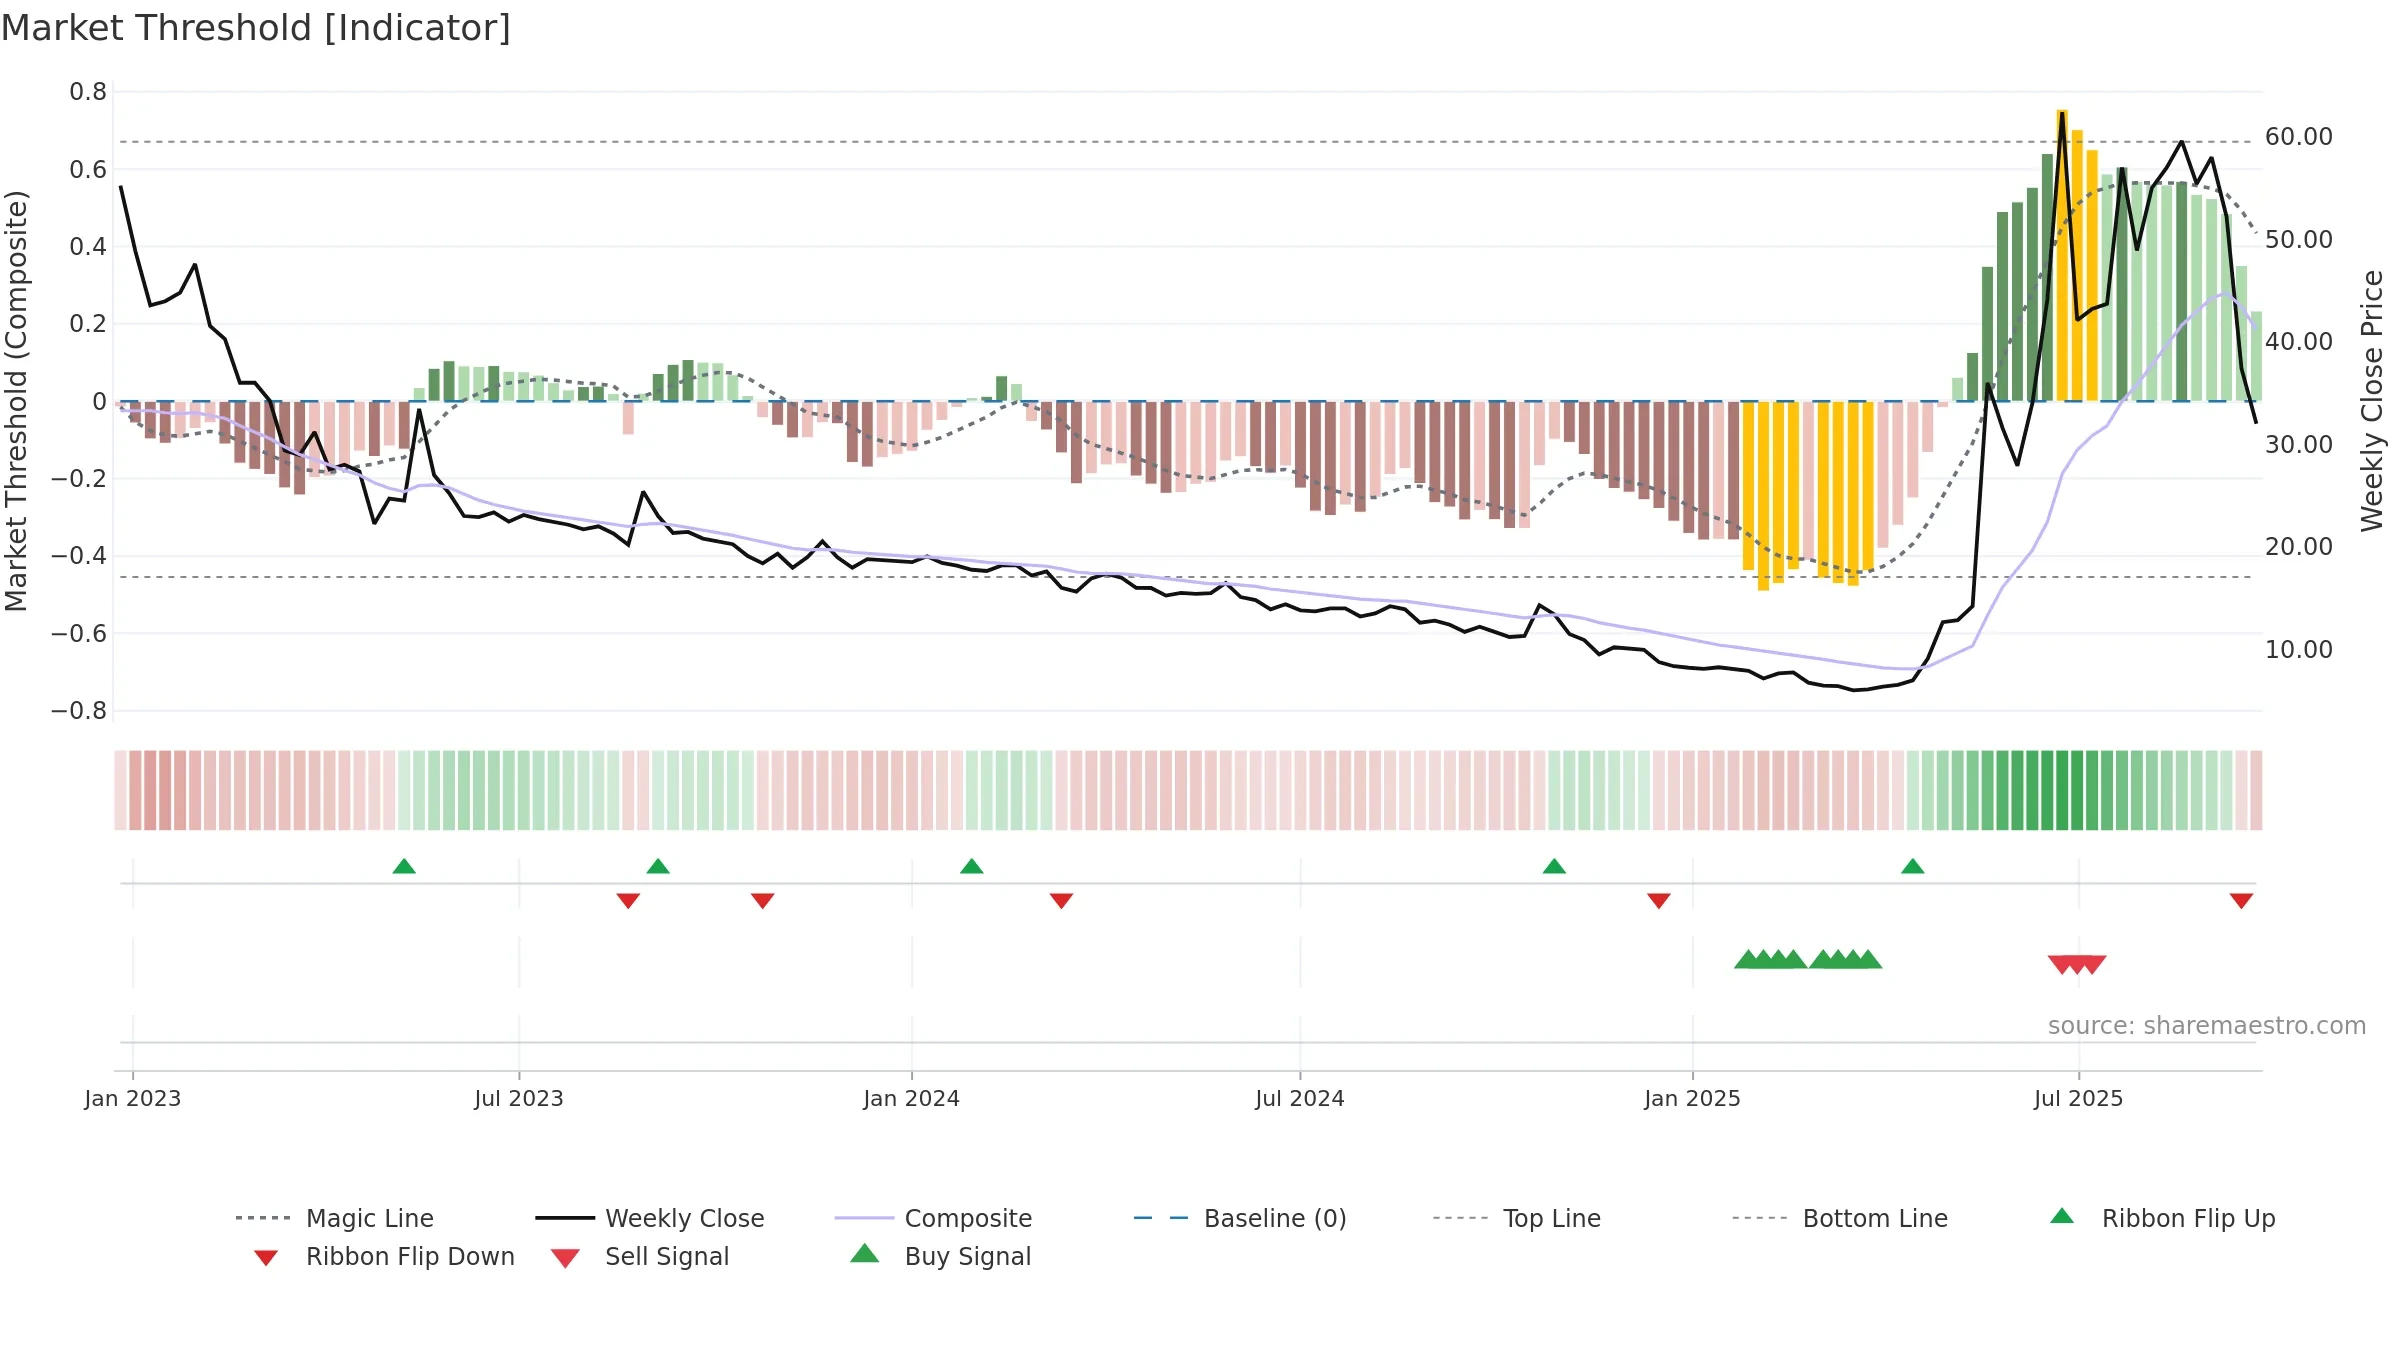
Task: Click the Ribbon Flip Up marker near May 2023
Action: (x=404, y=866)
